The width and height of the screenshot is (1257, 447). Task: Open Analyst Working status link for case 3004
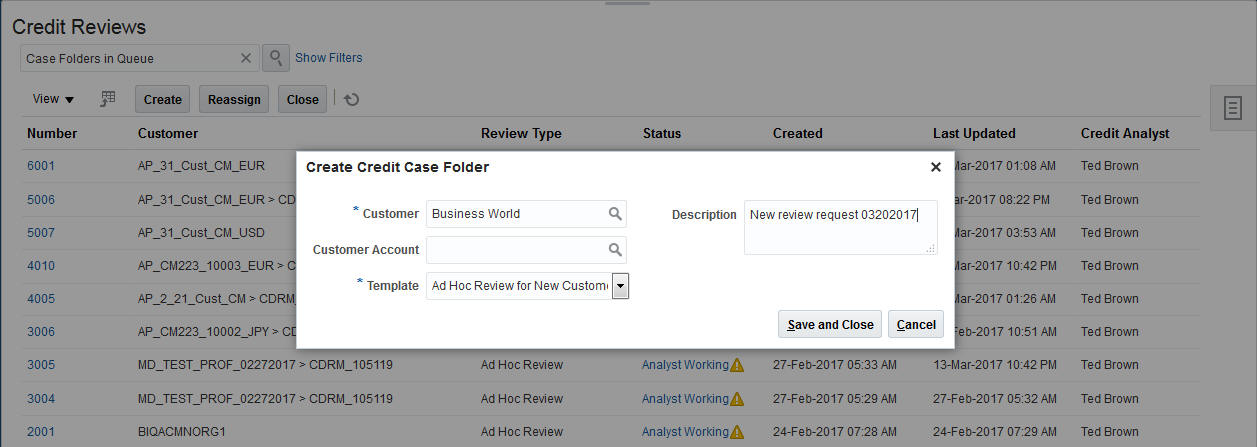point(685,398)
